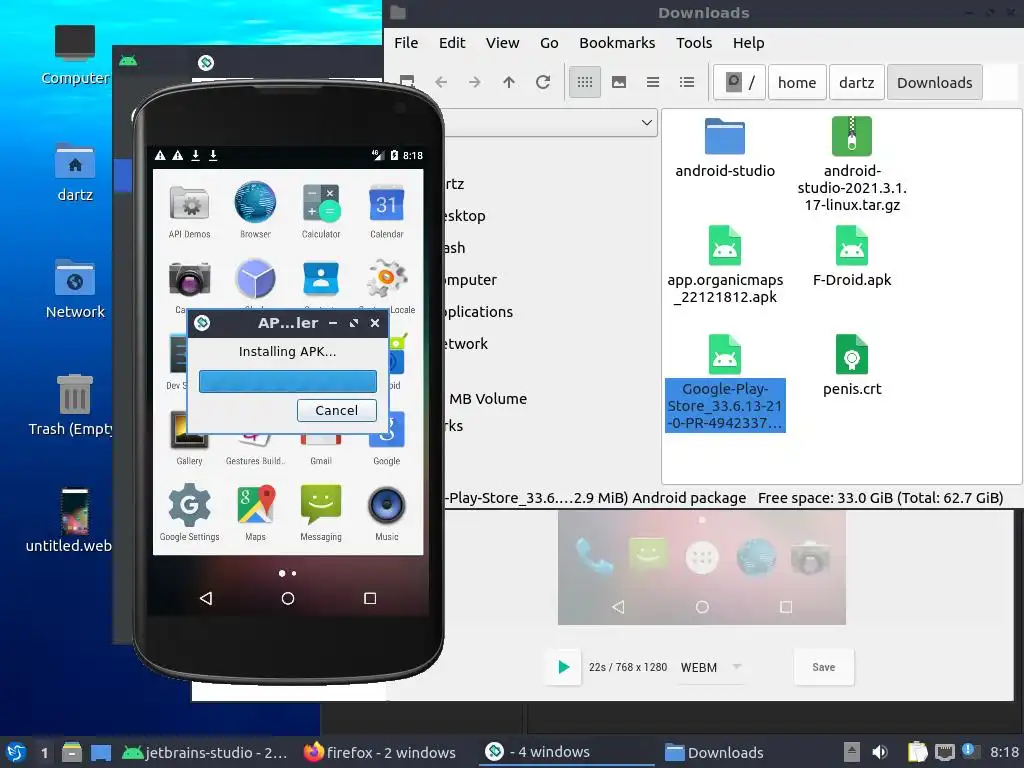Switch to thumbnail view mode

tap(618, 82)
